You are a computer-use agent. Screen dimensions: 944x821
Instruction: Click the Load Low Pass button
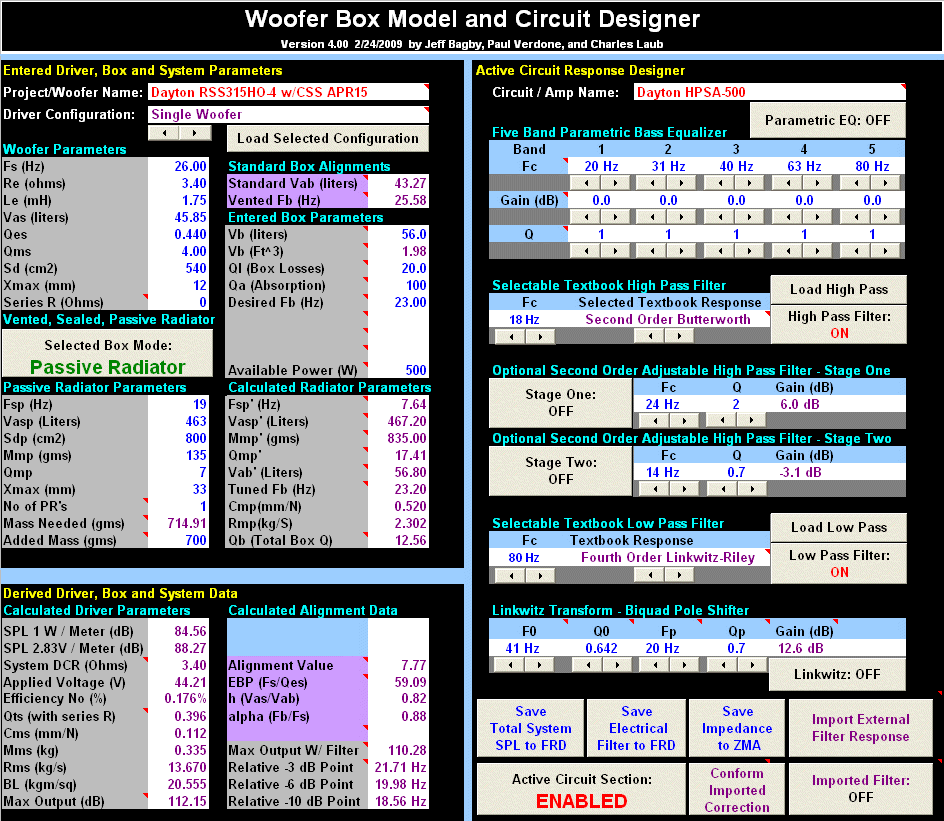click(839, 528)
